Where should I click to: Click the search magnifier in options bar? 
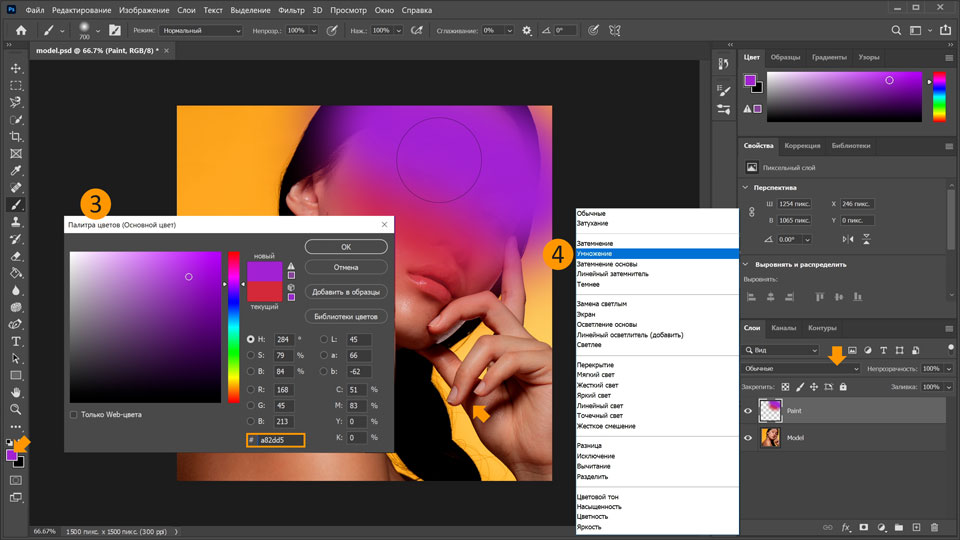tap(896, 31)
